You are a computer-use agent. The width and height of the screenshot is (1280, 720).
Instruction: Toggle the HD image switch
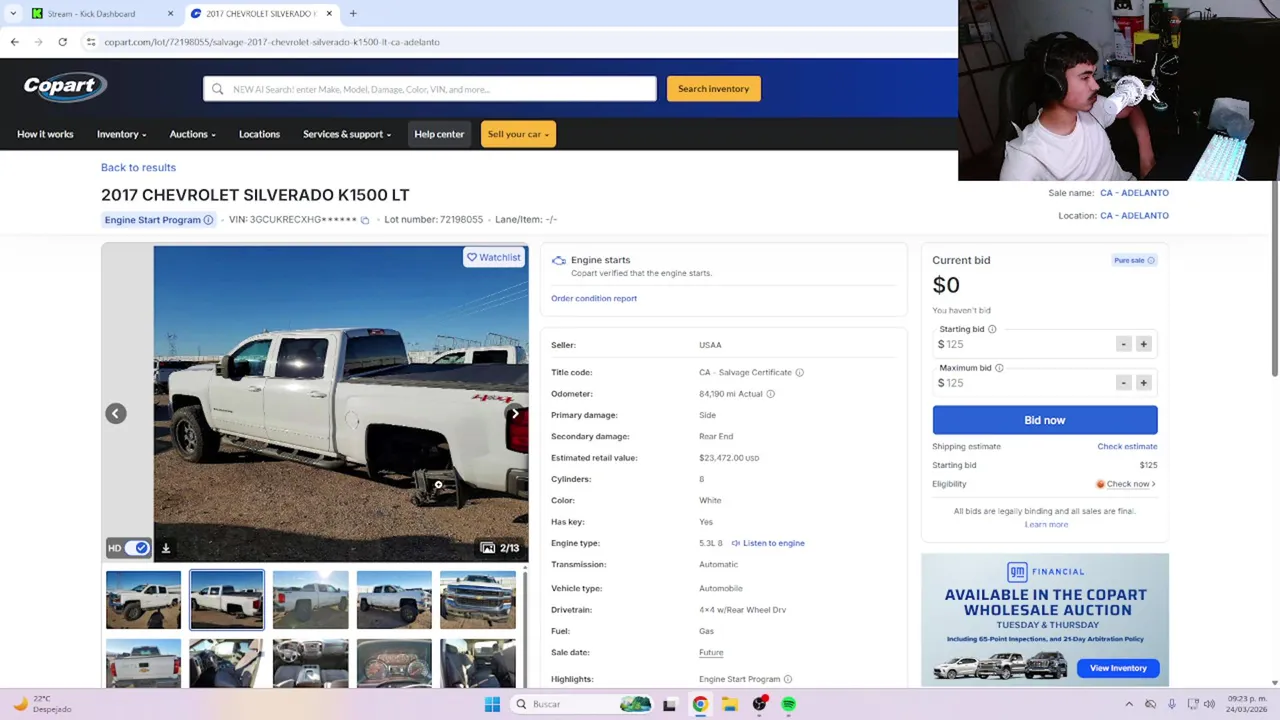point(137,548)
